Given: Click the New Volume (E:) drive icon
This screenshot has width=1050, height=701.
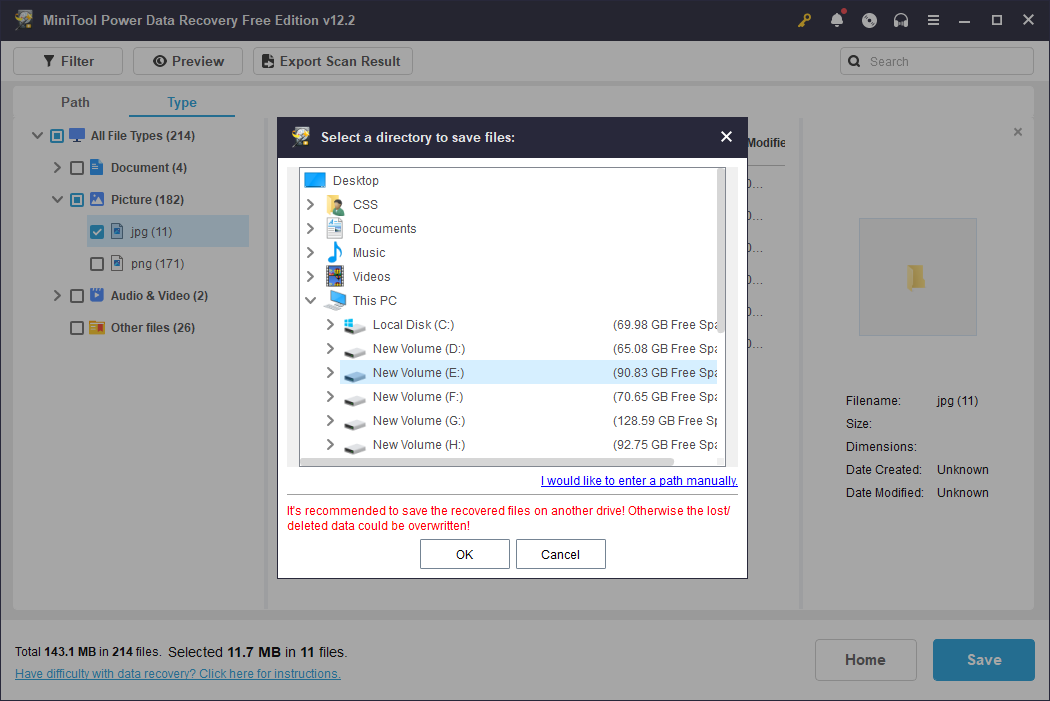Looking at the screenshot, I should 354,374.
